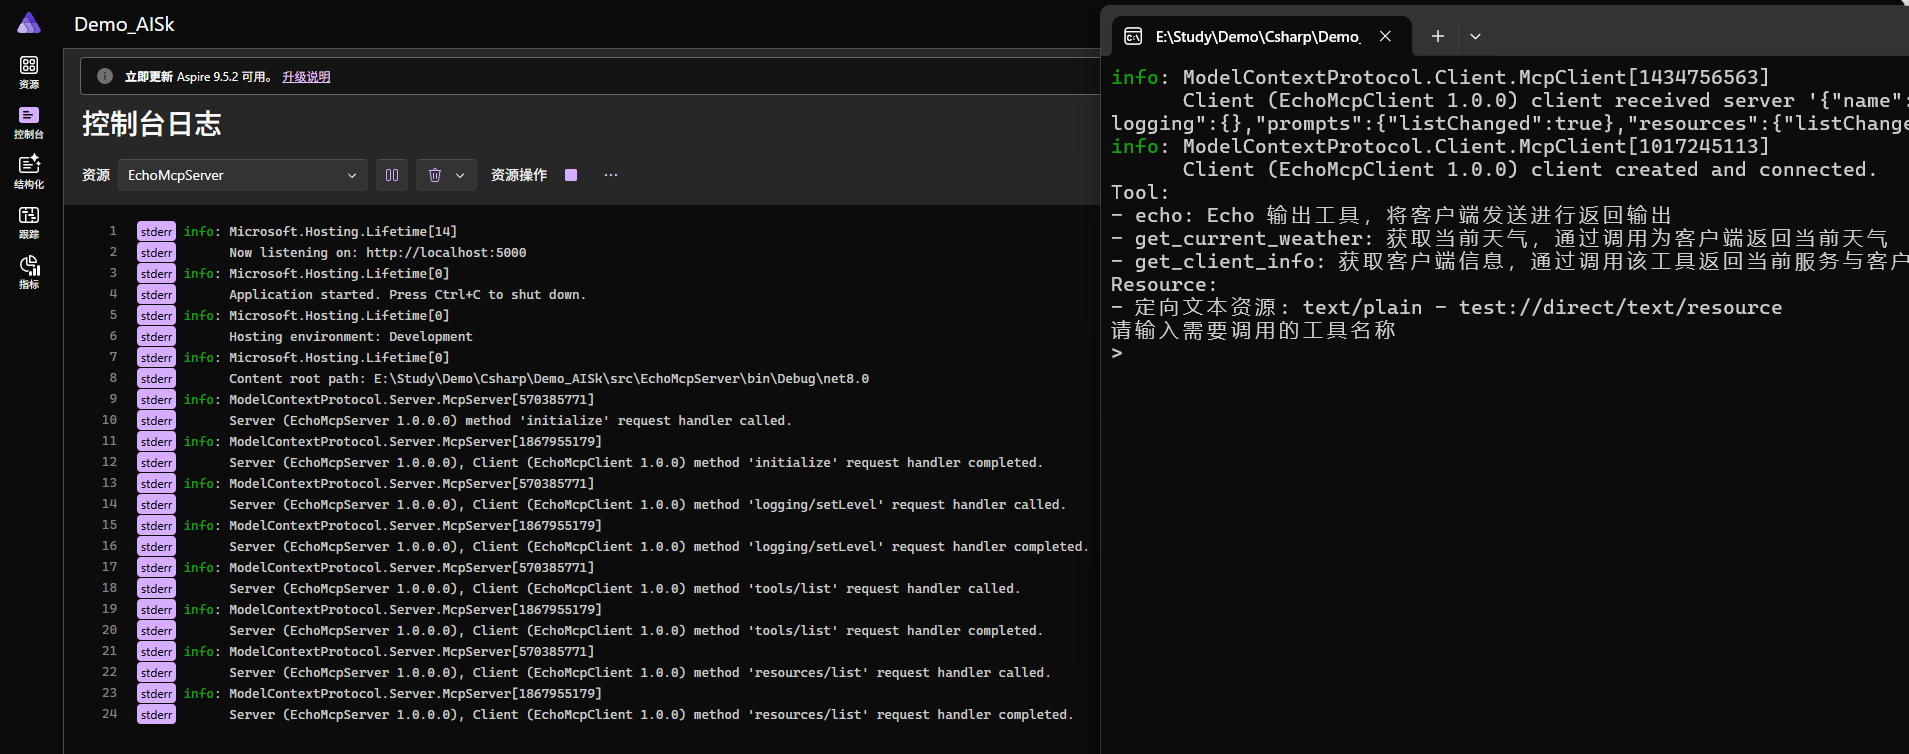This screenshot has width=1909, height=754.
Task: Click the trash icon to clear logs
Action: [x=435, y=175]
